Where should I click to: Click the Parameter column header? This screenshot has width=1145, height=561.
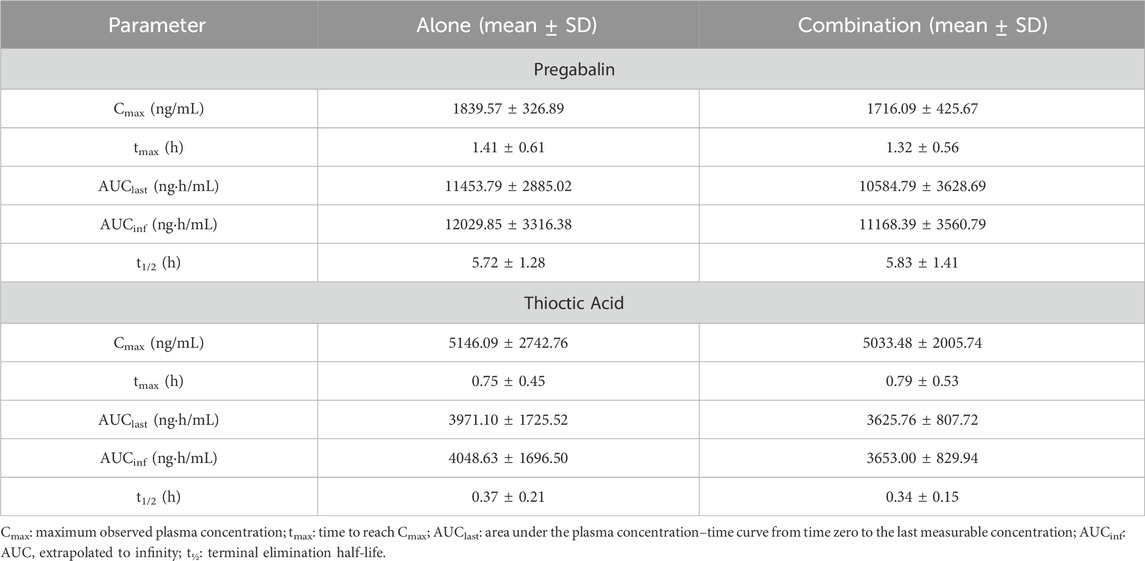[158, 24]
